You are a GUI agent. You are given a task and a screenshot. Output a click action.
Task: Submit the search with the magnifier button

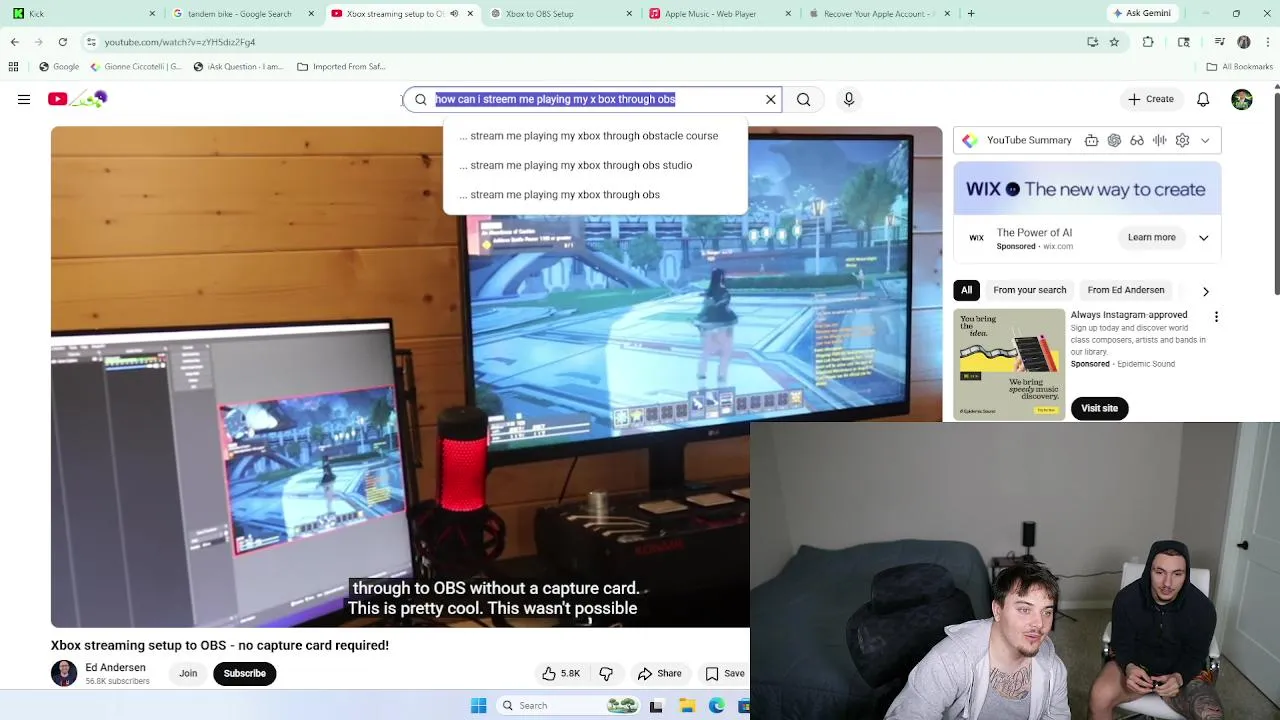(x=804, y=99)
